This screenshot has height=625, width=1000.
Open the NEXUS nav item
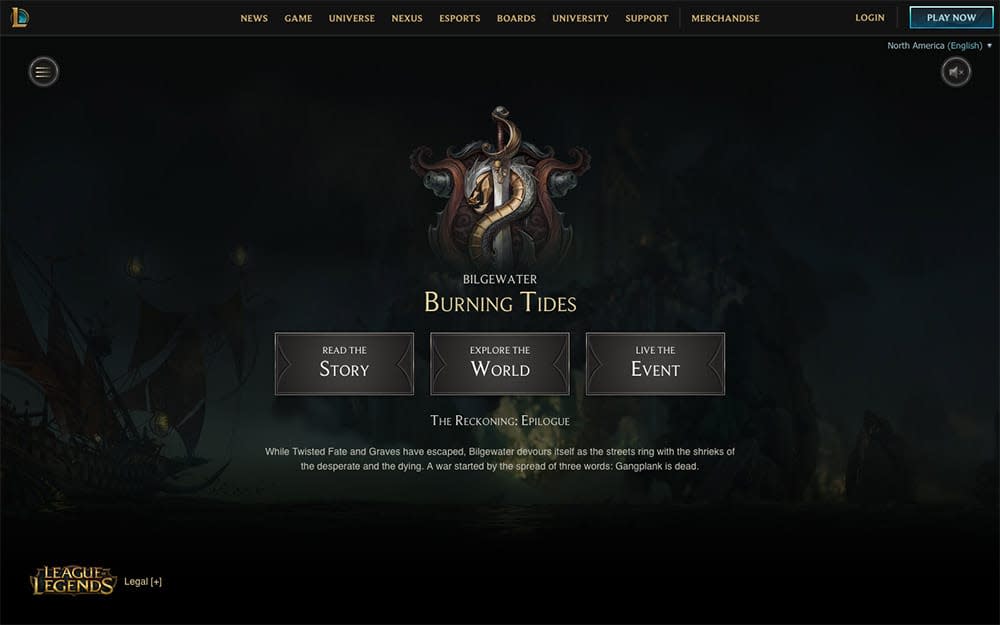(x=407, y=18)
